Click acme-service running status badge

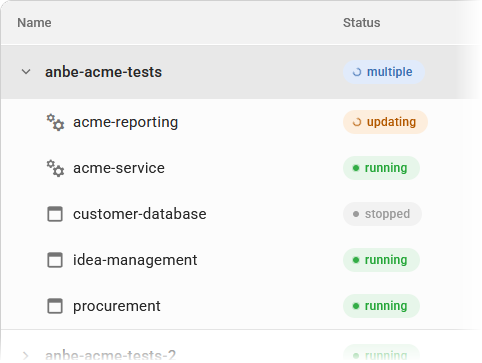(381, 168)
